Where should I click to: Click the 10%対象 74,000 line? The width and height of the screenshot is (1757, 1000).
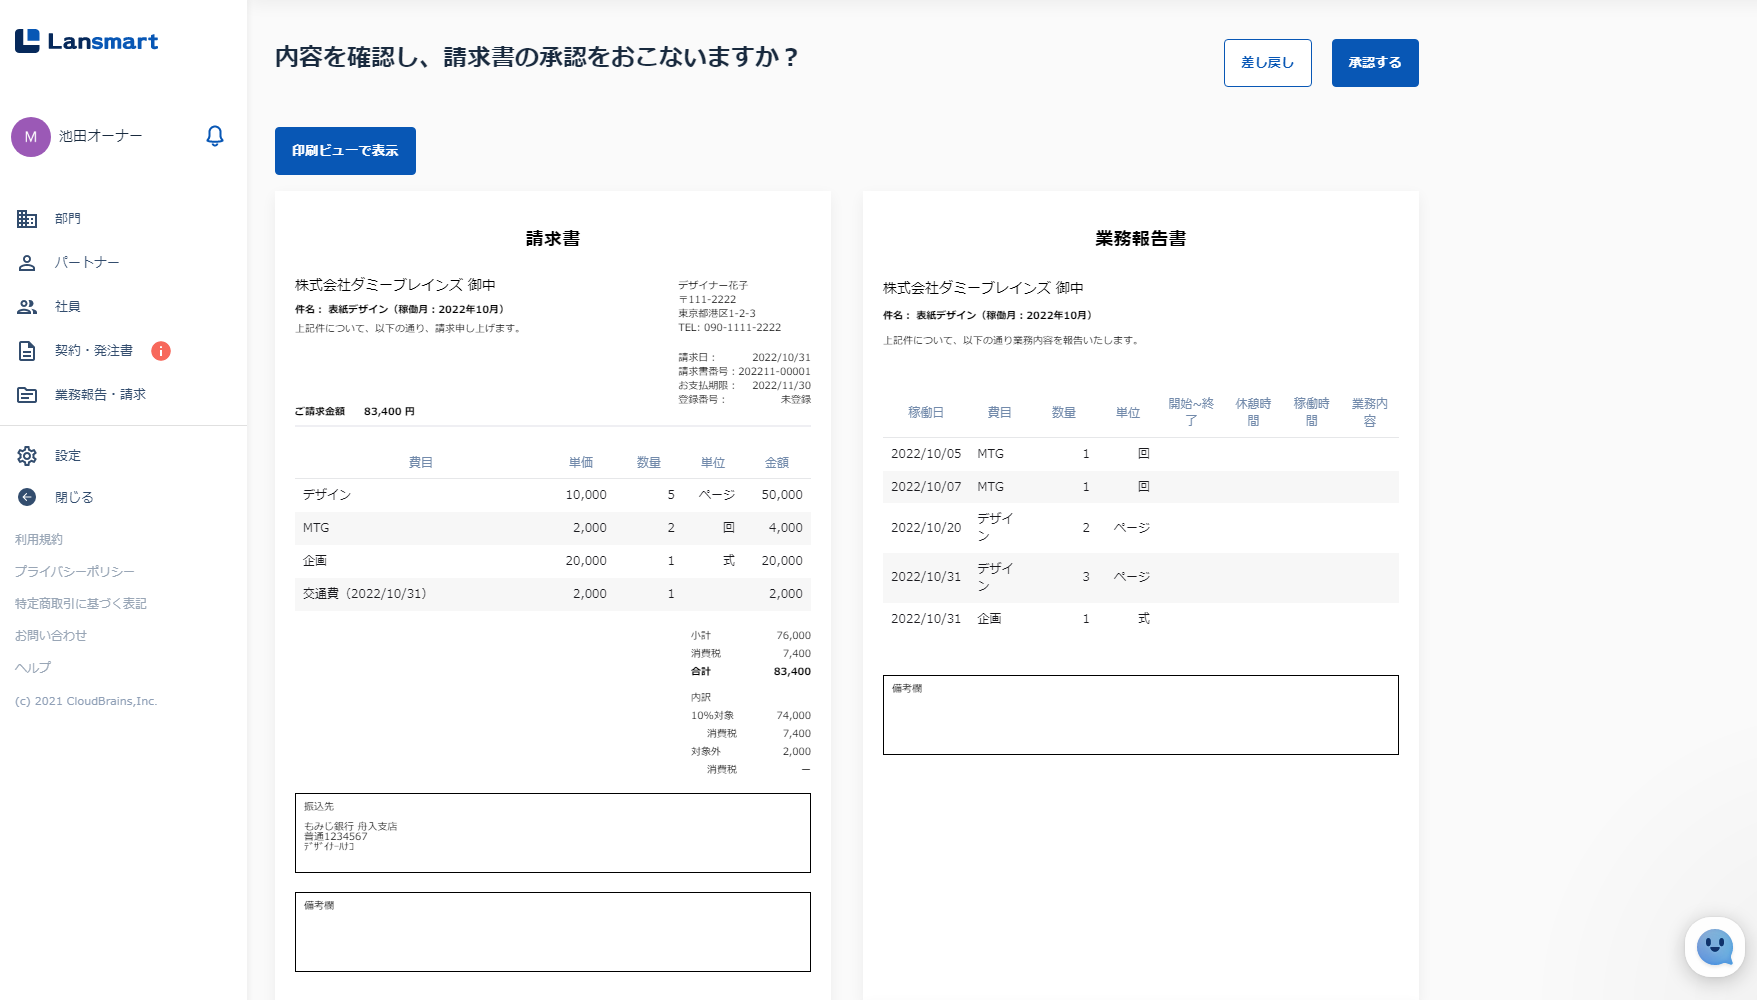coord(751,716)
